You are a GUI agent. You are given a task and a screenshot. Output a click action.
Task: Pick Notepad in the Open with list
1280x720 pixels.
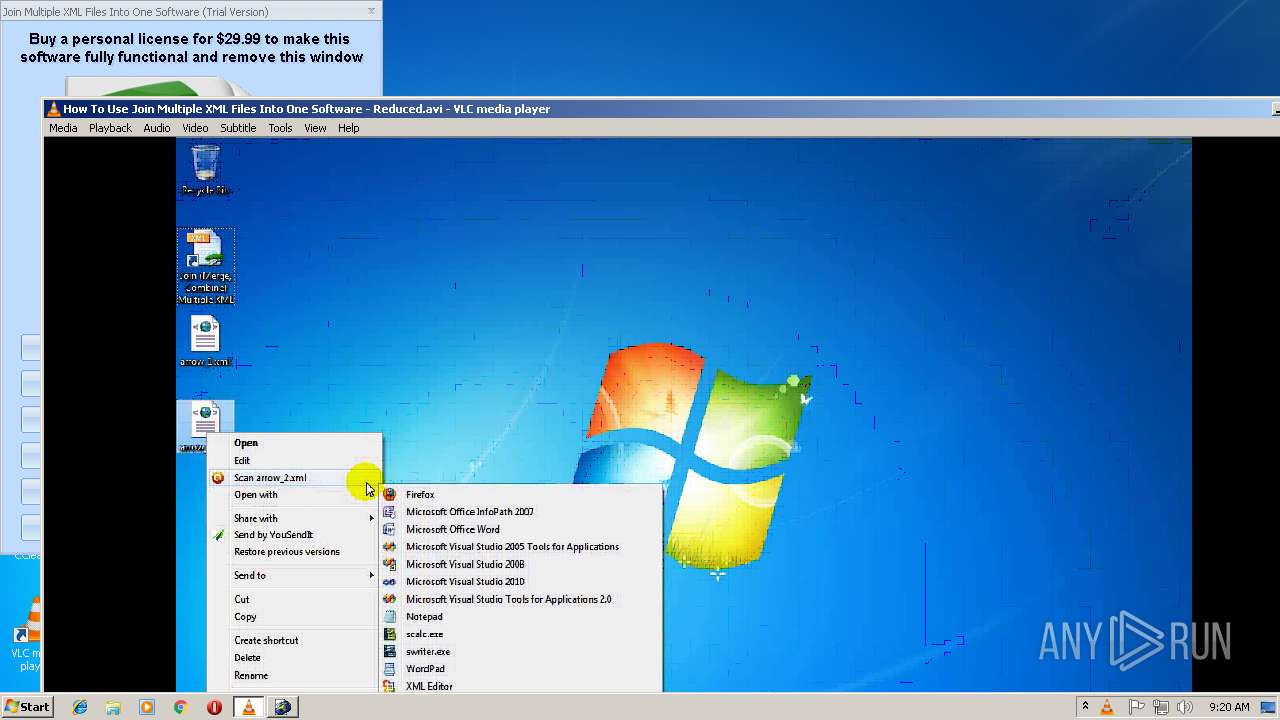[424, 617]
